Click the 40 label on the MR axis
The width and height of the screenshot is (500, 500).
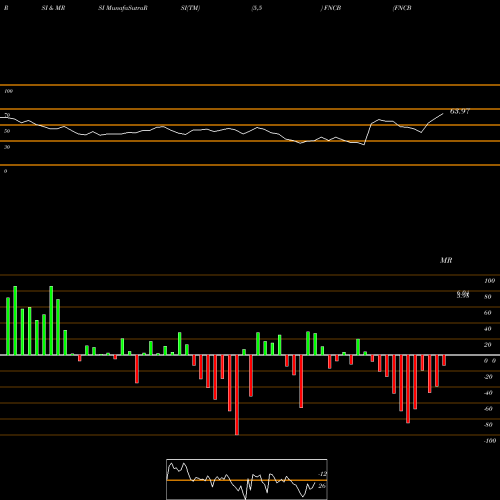(487, 329)
